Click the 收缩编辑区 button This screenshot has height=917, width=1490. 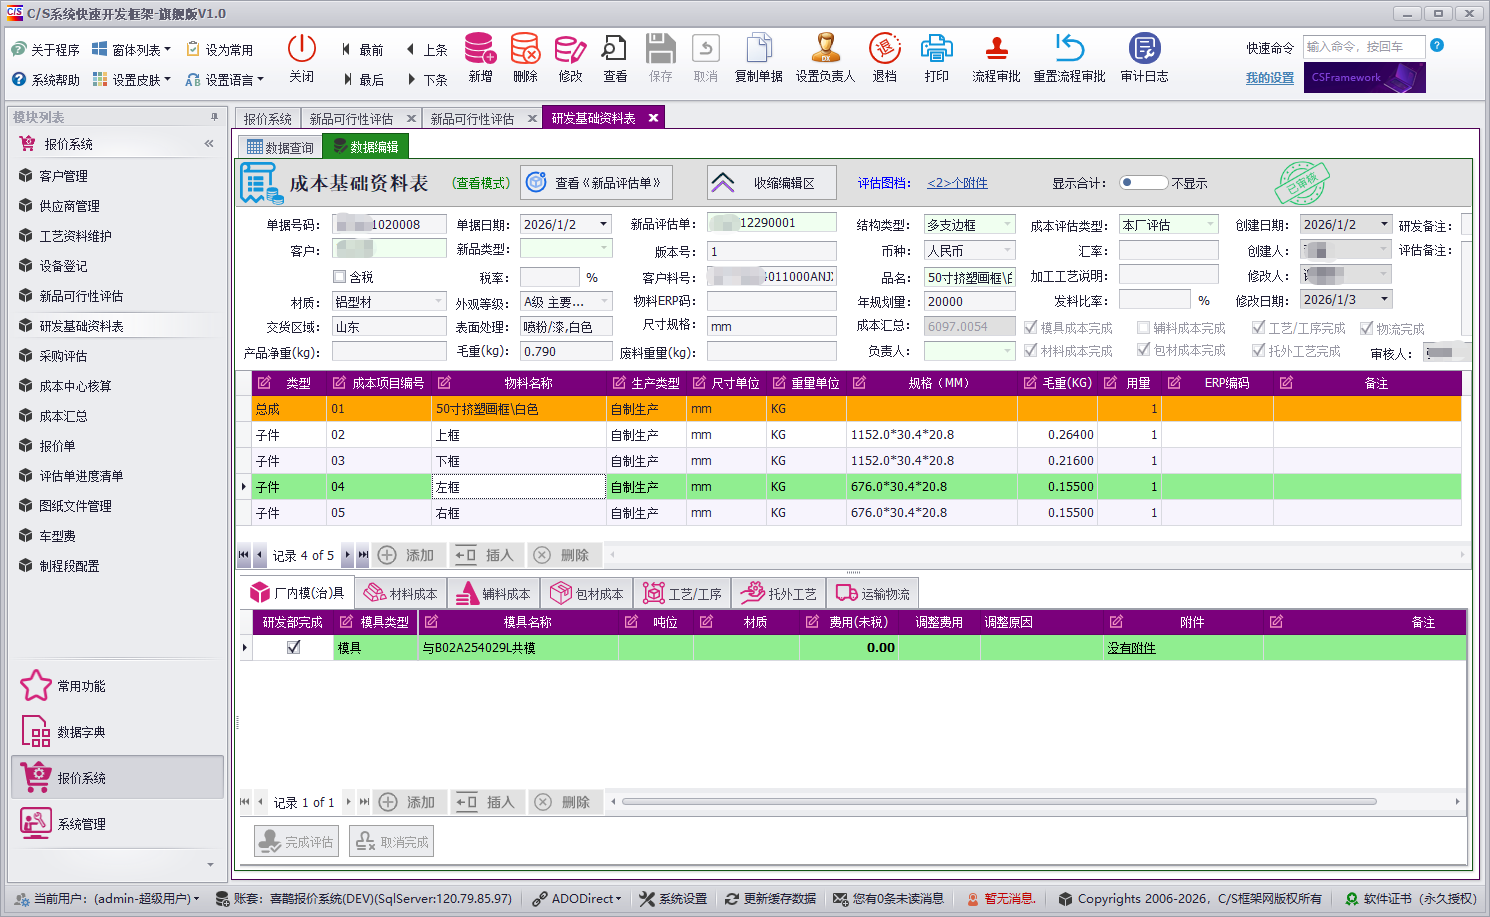(x=770, y=182)
